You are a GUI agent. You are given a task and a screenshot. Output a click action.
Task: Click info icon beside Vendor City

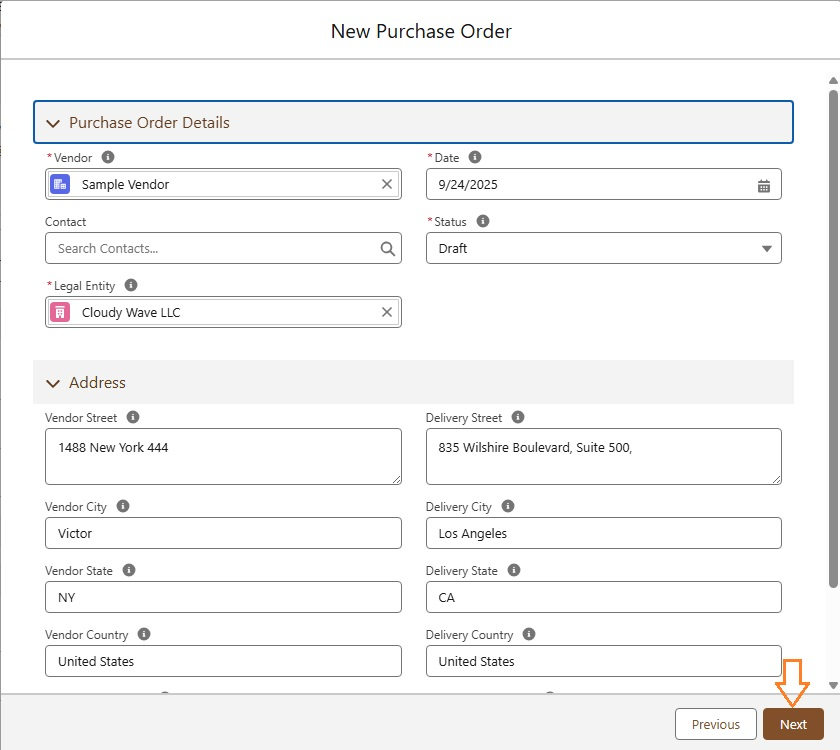pyautogui.click(x=123, y=506)
